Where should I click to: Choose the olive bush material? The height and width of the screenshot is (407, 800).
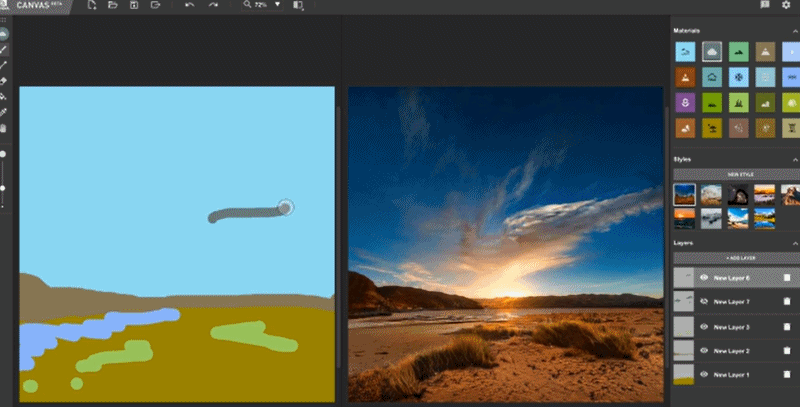click(765, 103)
